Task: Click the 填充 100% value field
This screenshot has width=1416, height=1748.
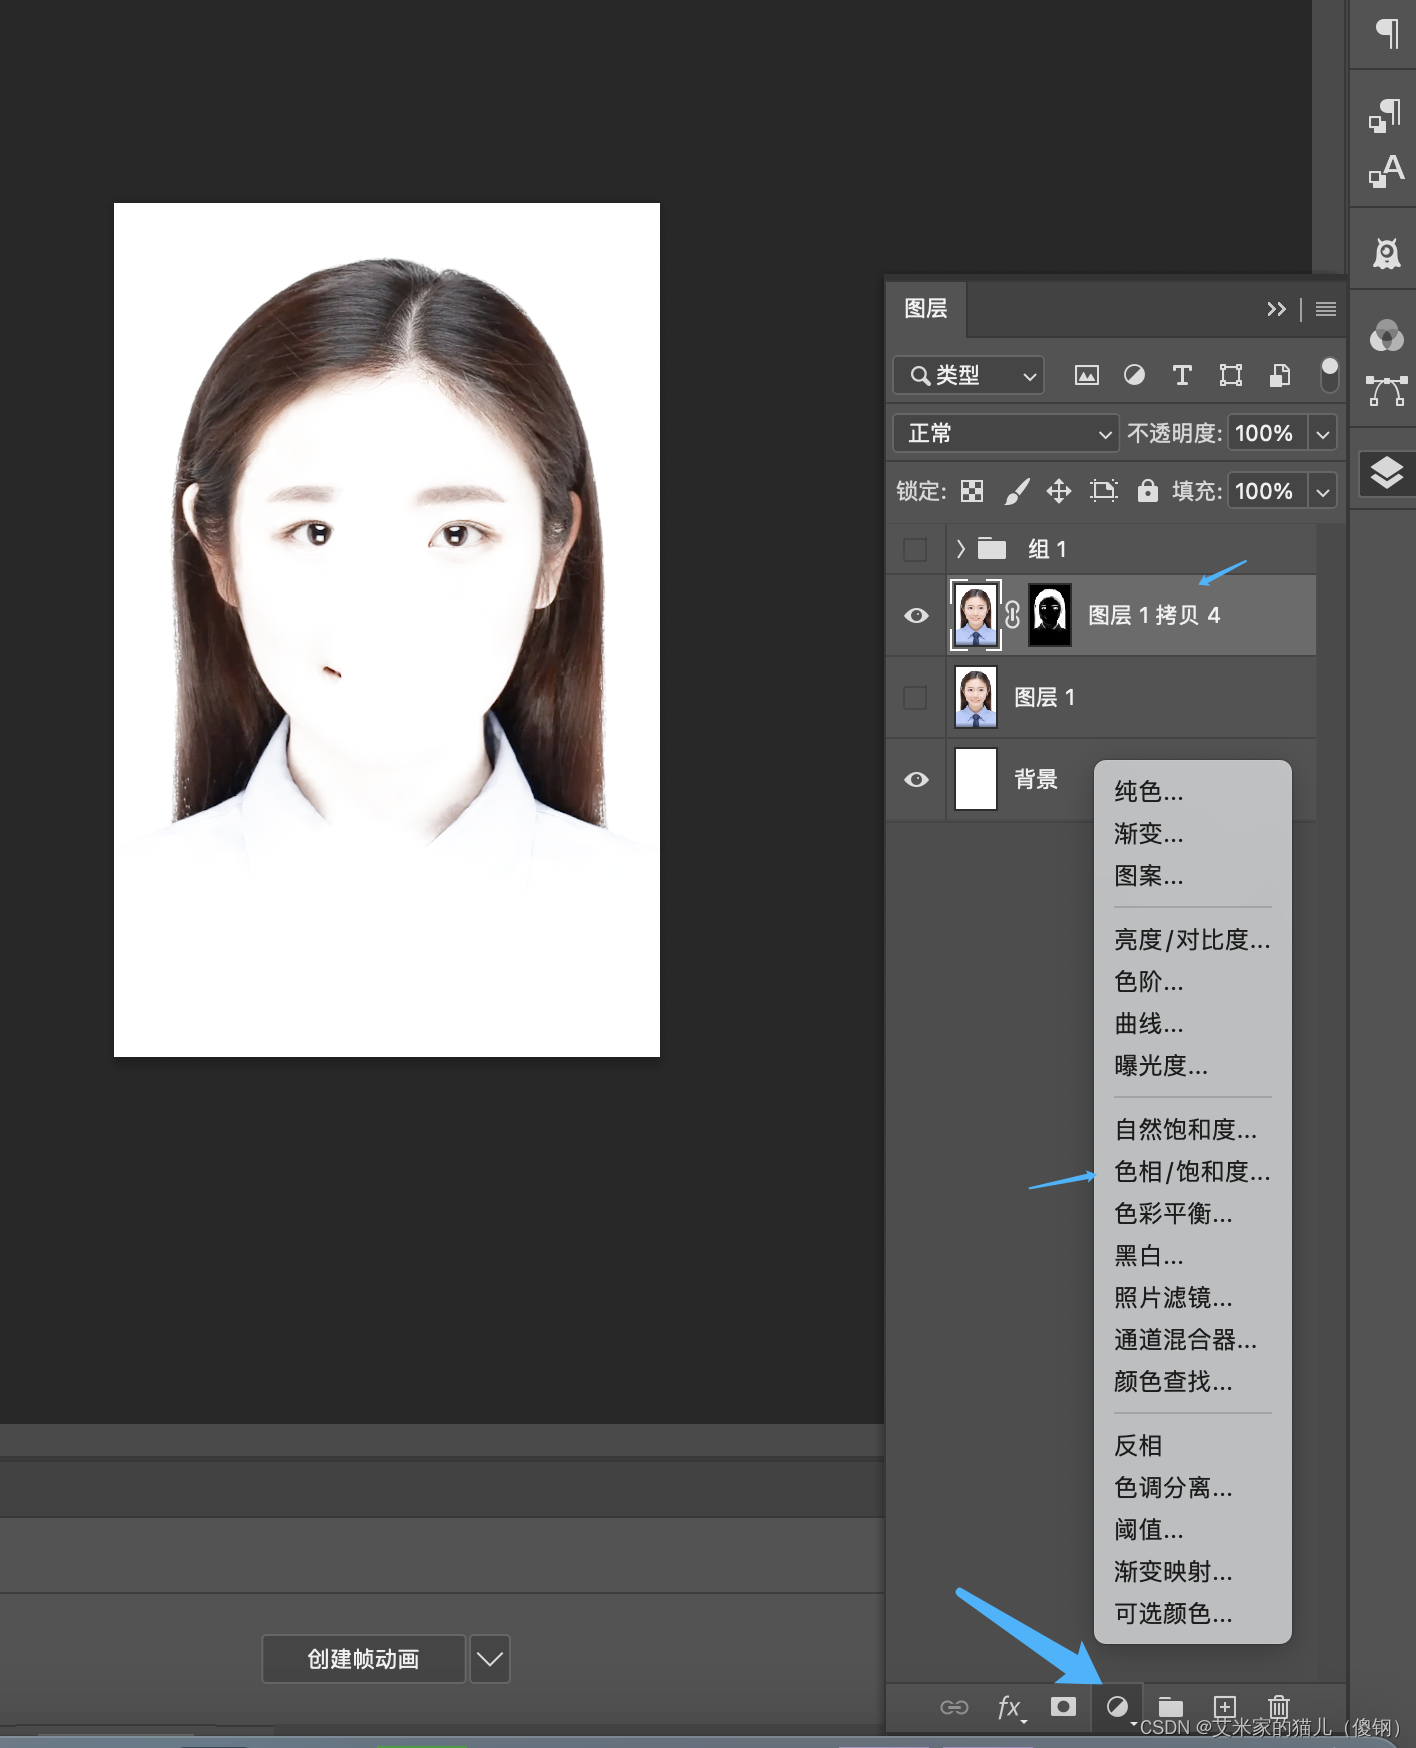Action: (x=1266, y=491)
